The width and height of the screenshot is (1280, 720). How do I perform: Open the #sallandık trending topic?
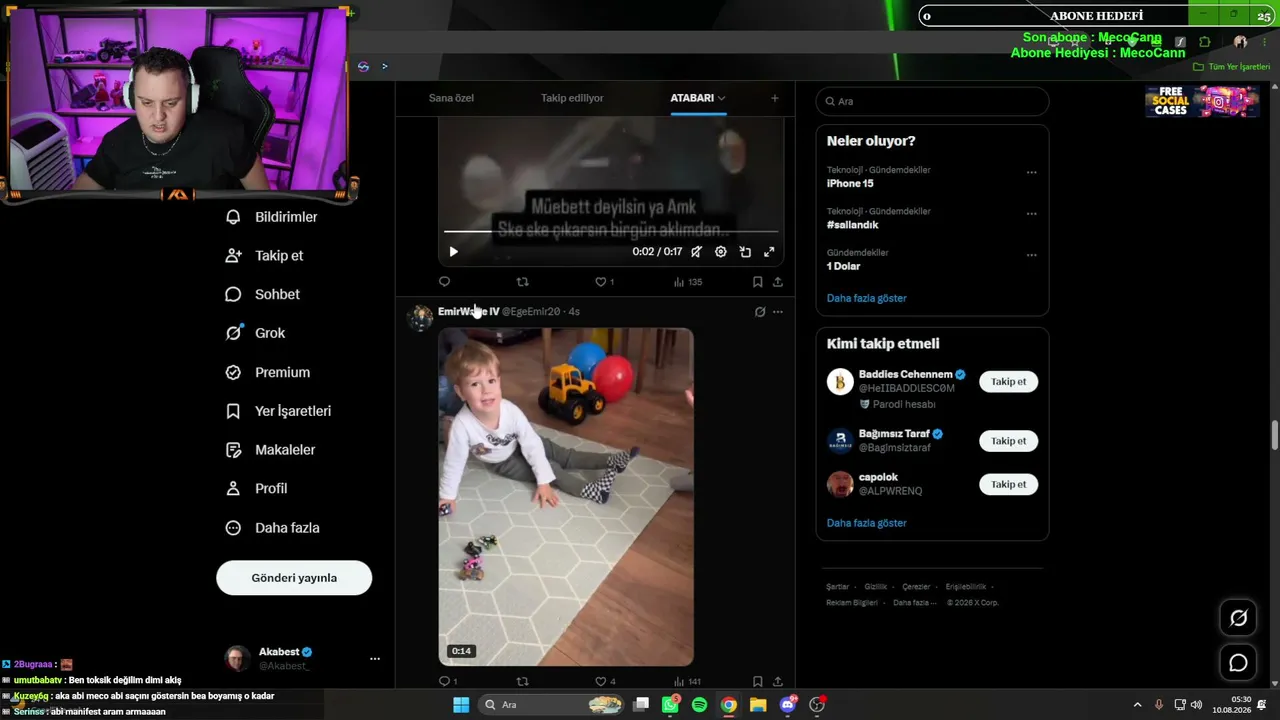point(853,225)
